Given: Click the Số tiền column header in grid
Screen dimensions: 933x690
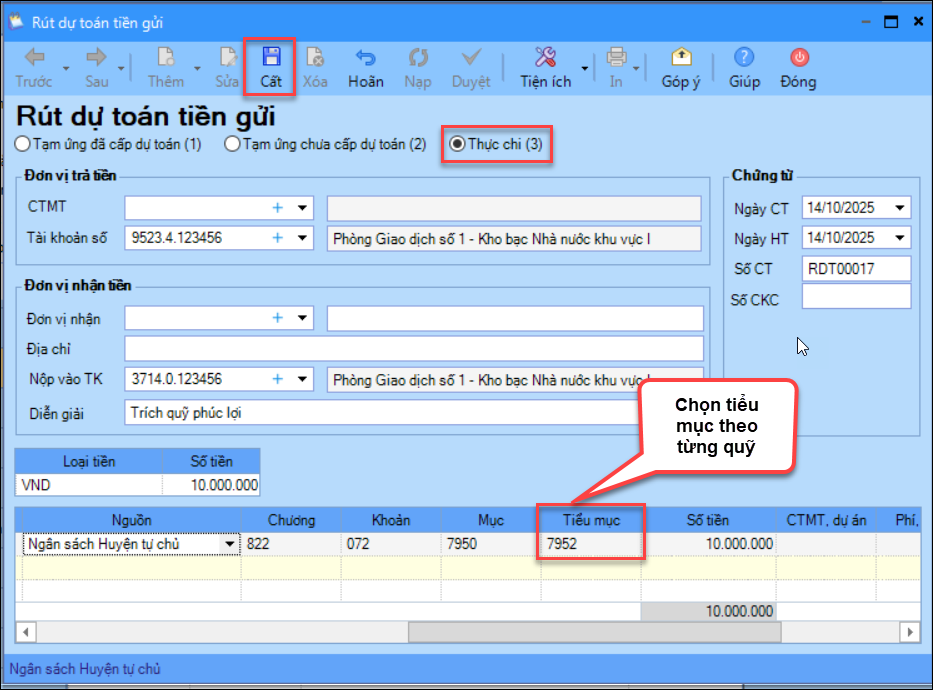Looking at the screenshot, I should click(707, 520).
